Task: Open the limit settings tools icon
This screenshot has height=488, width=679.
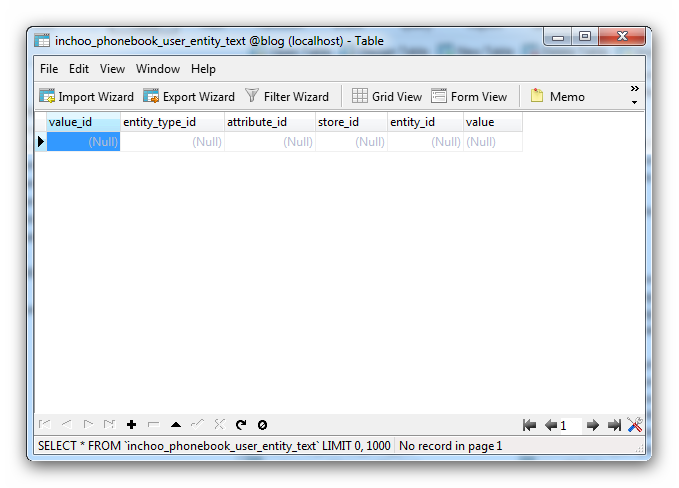Action: coord(634,425)
